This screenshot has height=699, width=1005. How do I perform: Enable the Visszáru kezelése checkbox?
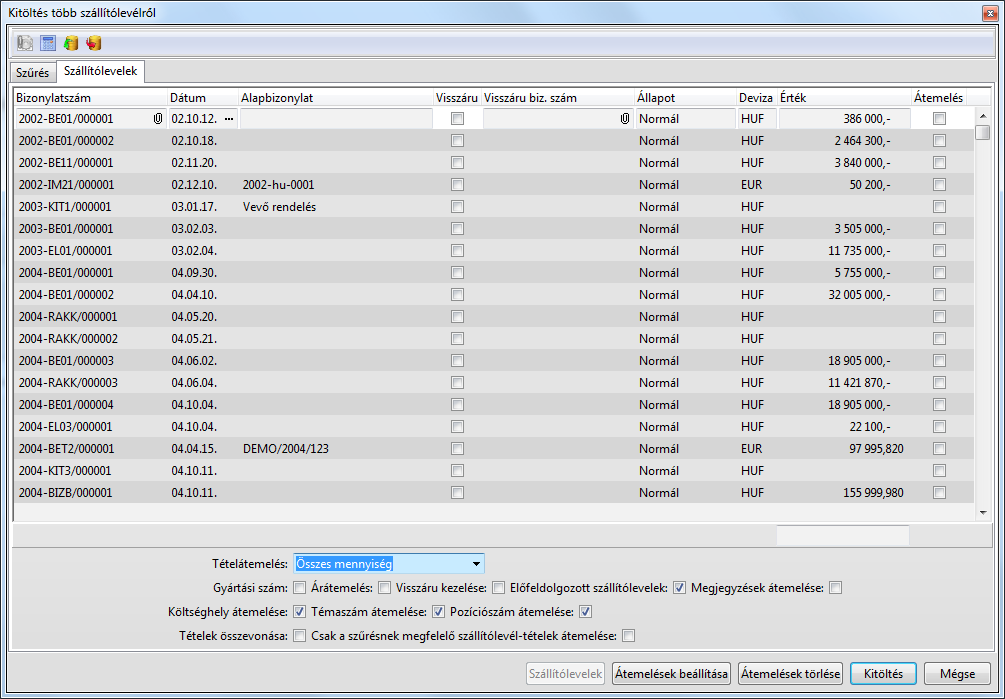(x=499, y=588)
